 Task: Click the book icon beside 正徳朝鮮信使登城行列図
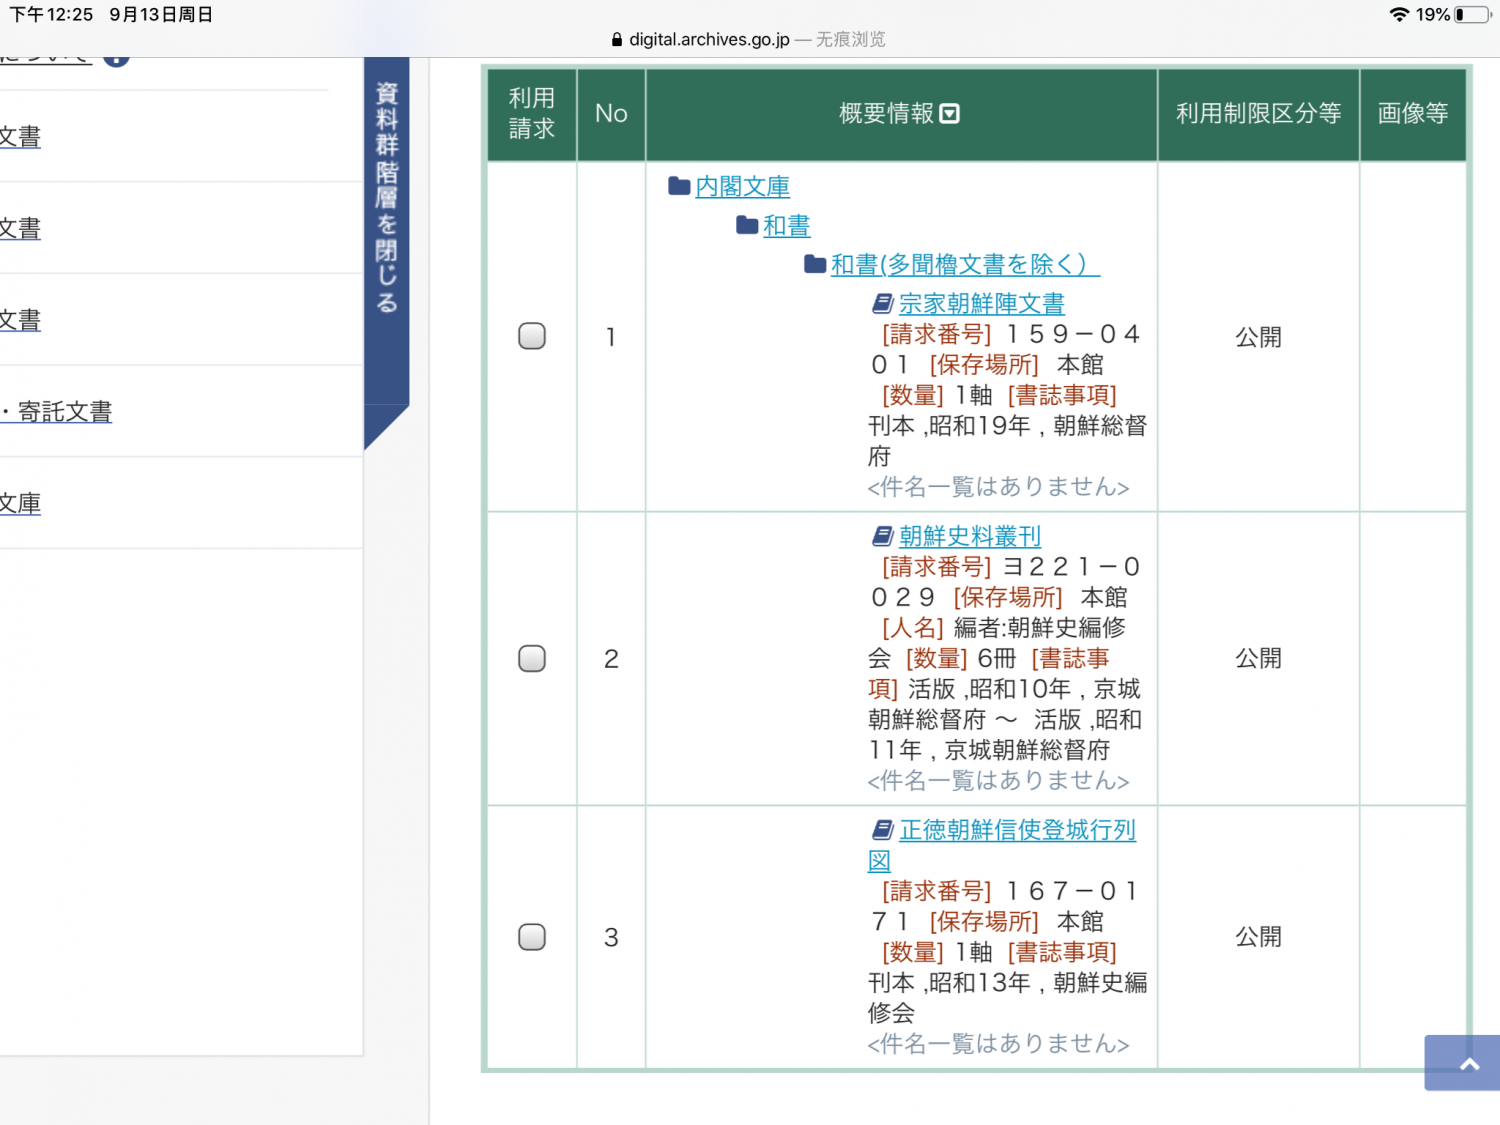point(882,830)
